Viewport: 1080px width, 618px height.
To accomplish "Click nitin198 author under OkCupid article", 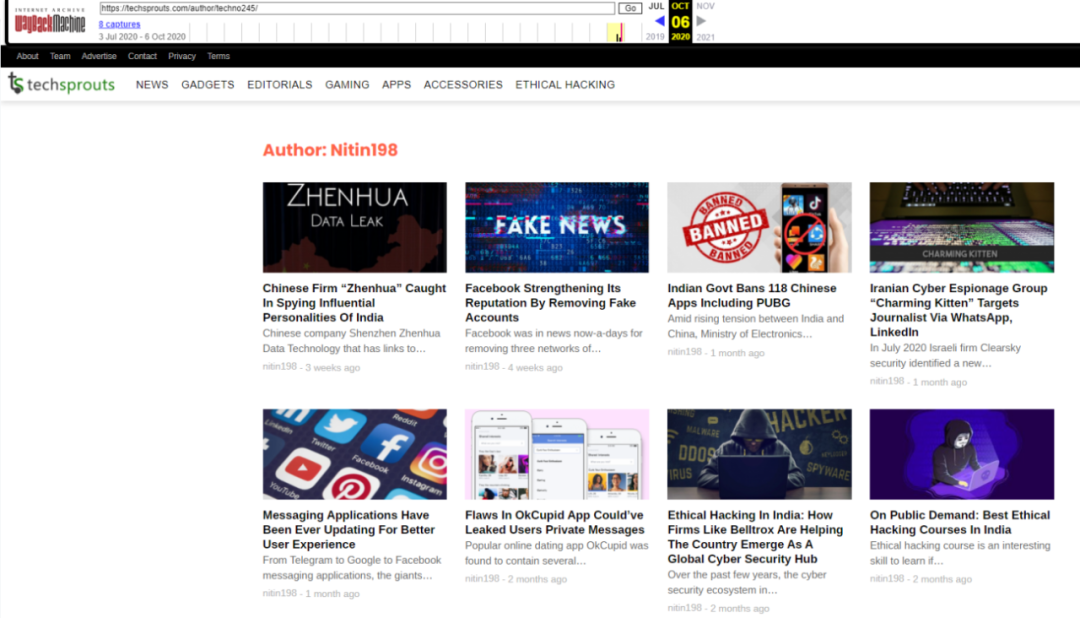I will click(481, 579).
